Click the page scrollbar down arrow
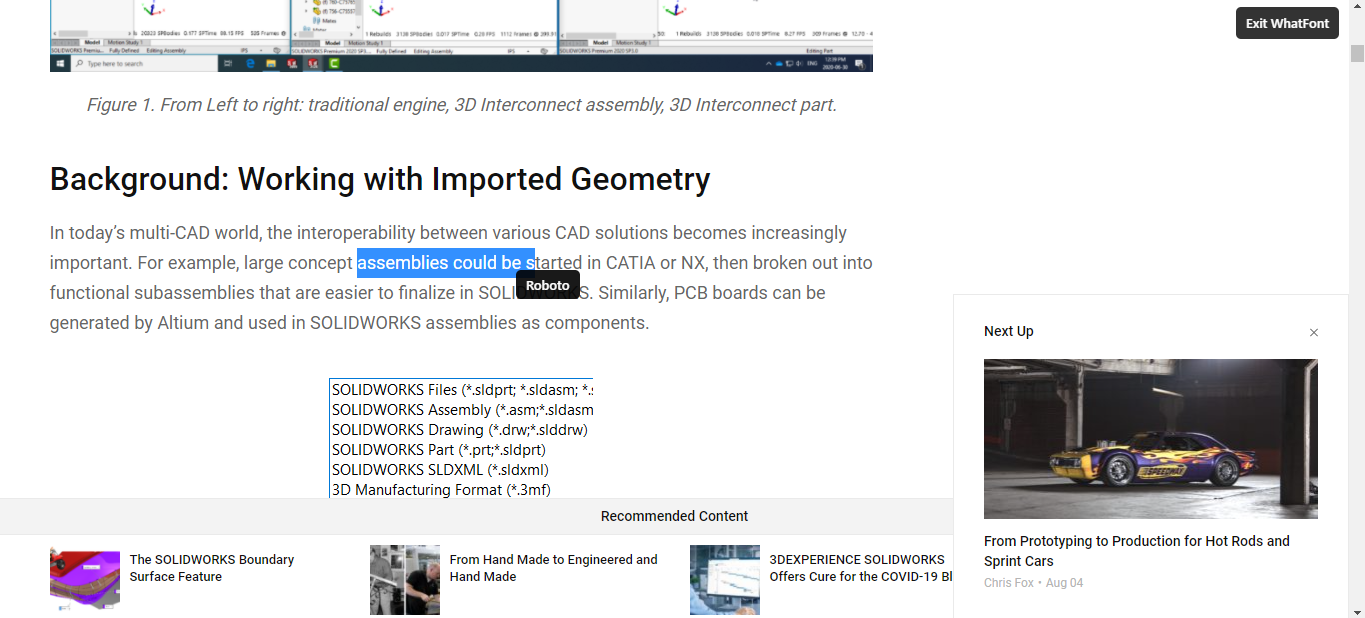Viewport: 1365px width, 618px height. pyautogui.click(x=1357, y=610)
